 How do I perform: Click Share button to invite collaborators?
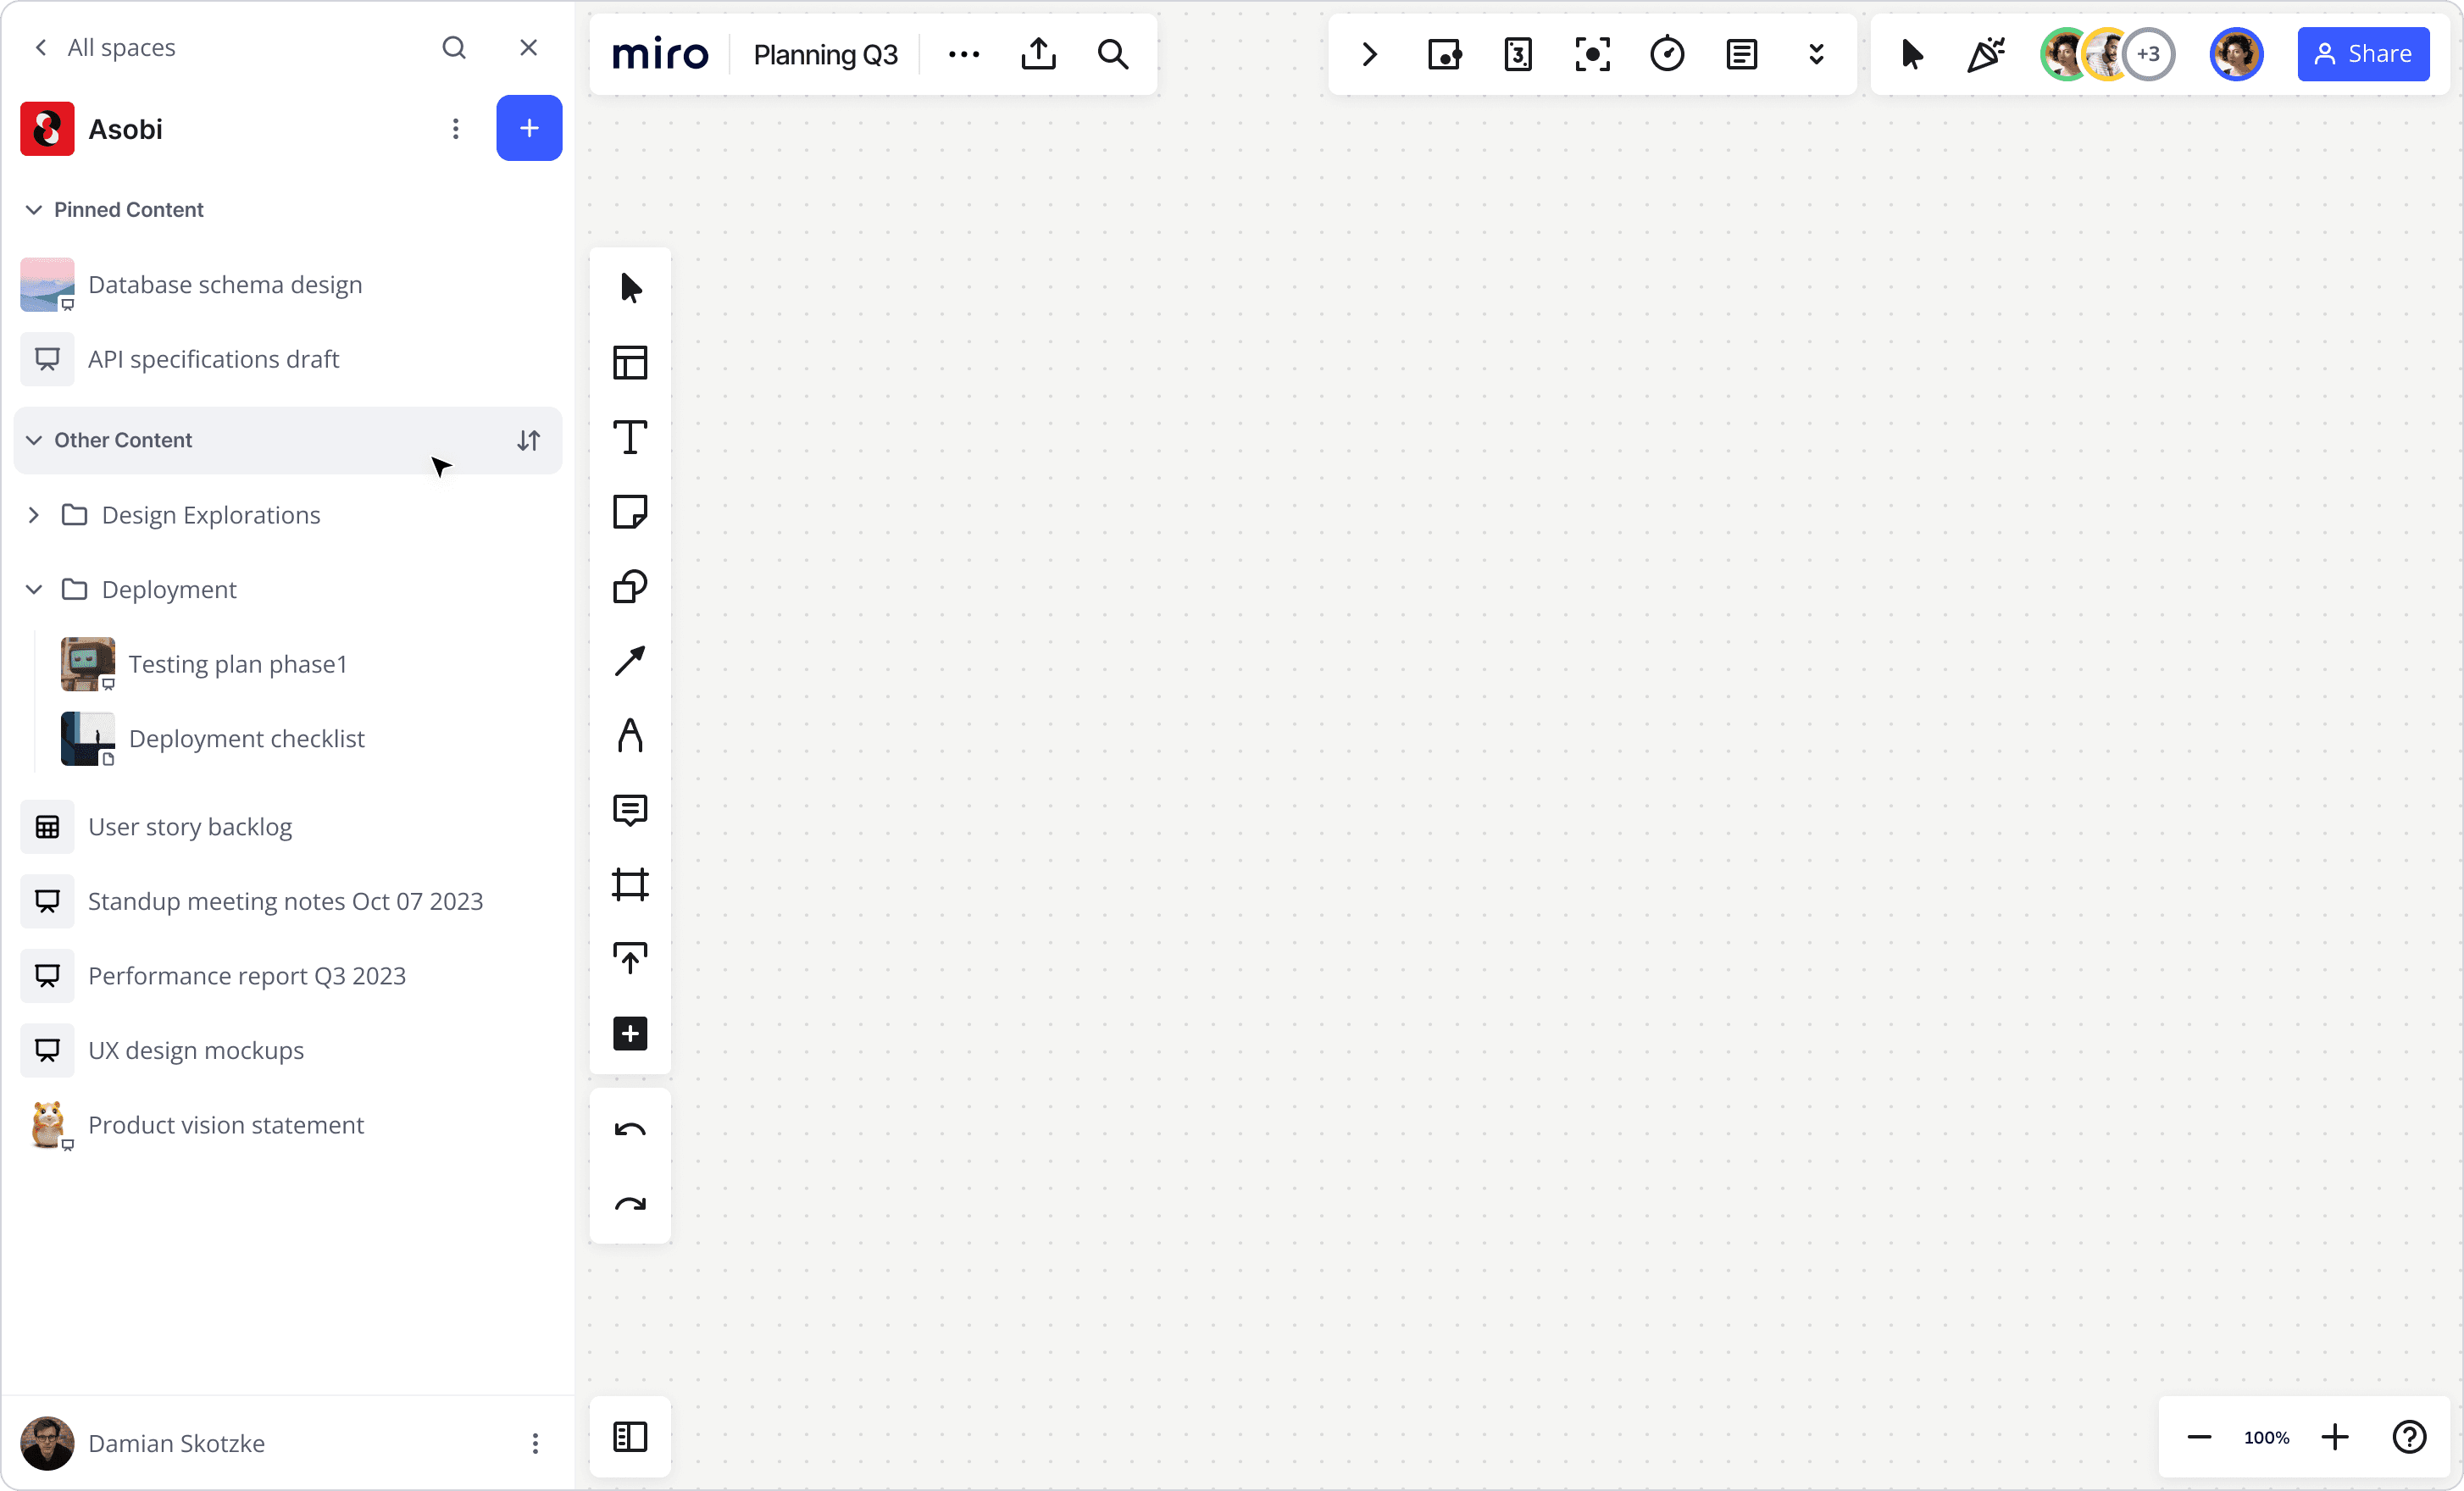coord(2364,54)
